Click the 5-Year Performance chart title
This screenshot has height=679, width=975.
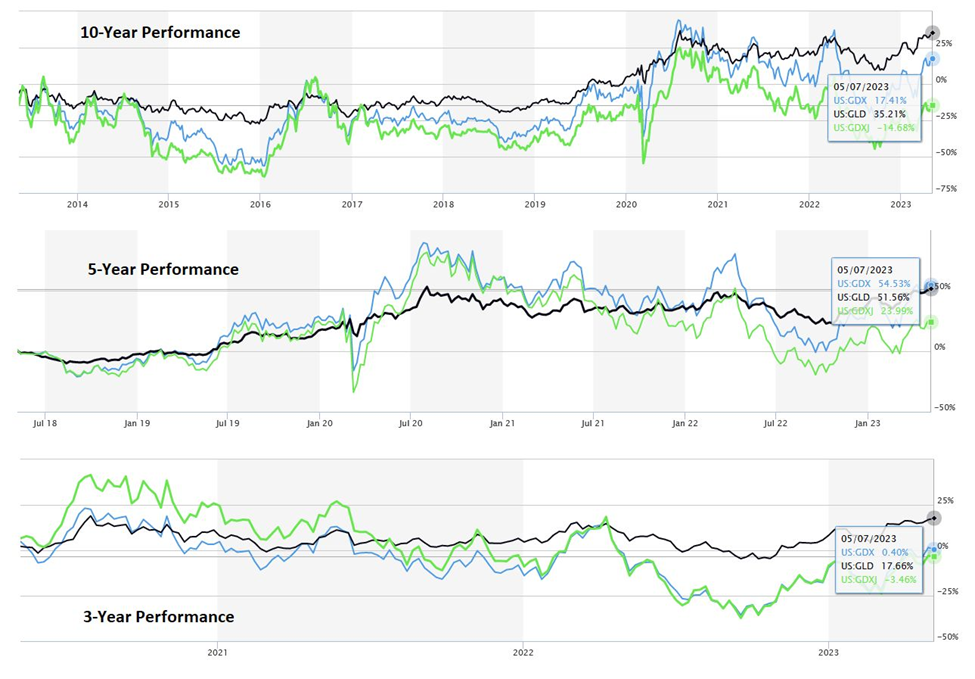(159, 269)
